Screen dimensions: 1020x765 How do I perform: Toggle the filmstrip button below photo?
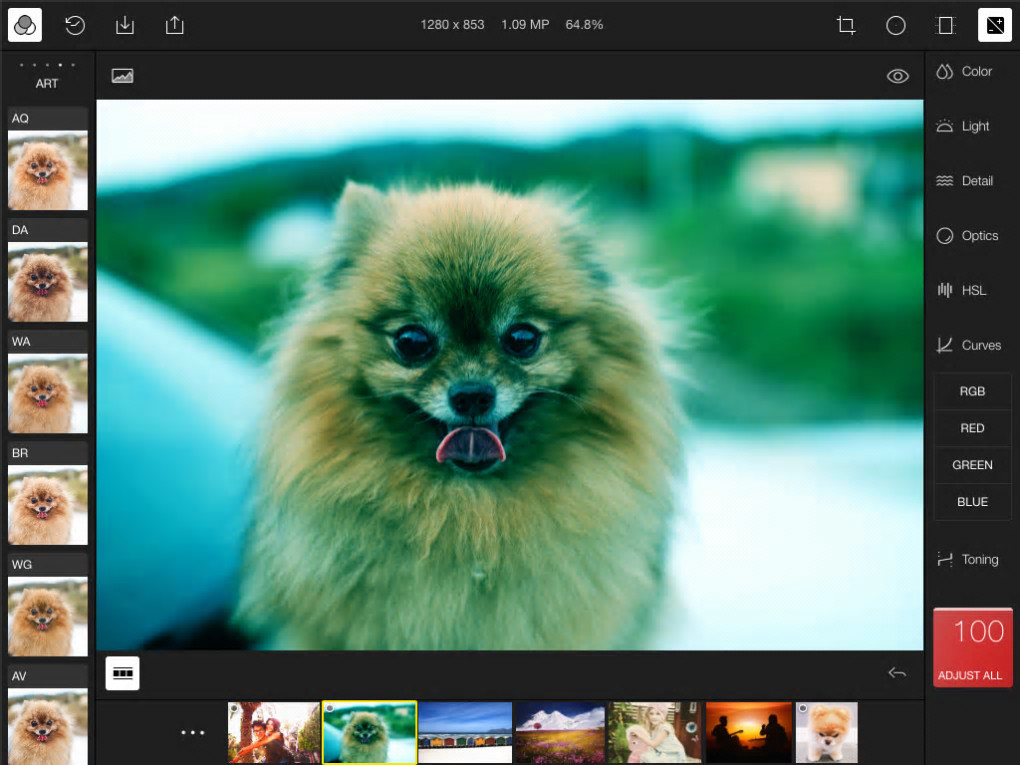[122, 673]
